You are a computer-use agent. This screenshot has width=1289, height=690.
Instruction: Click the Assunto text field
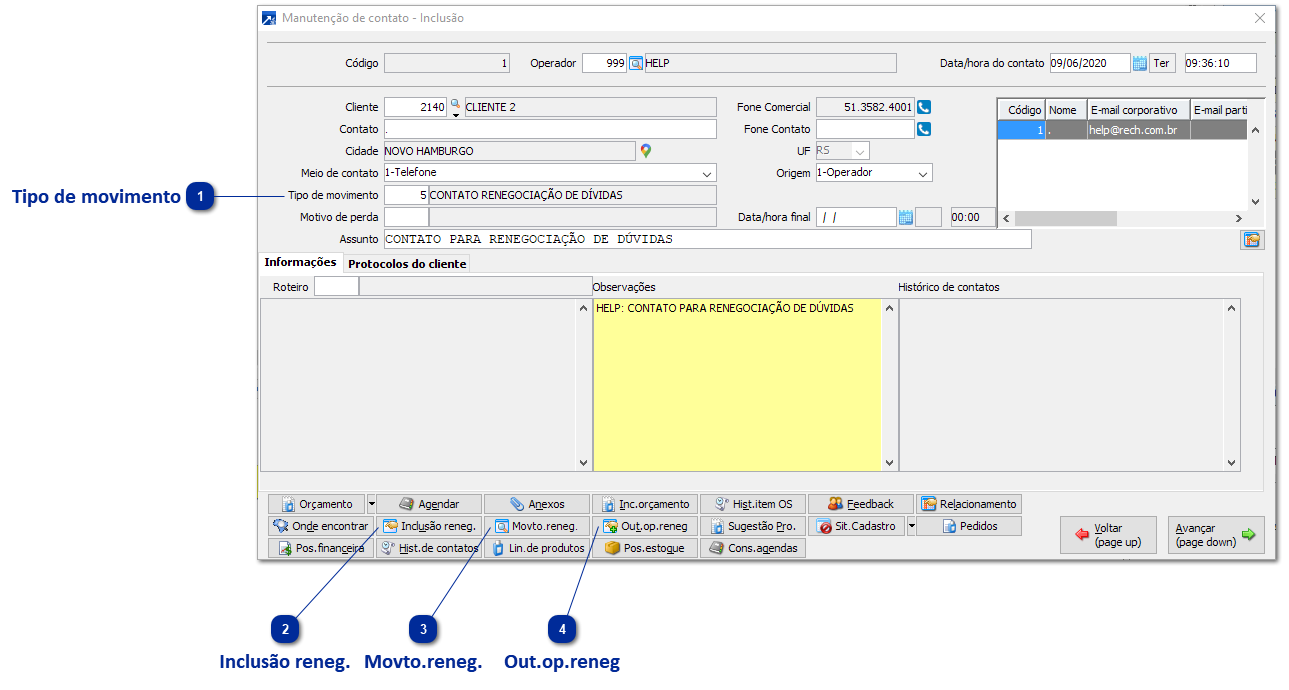pyautogui.click(x=707, y=239)
